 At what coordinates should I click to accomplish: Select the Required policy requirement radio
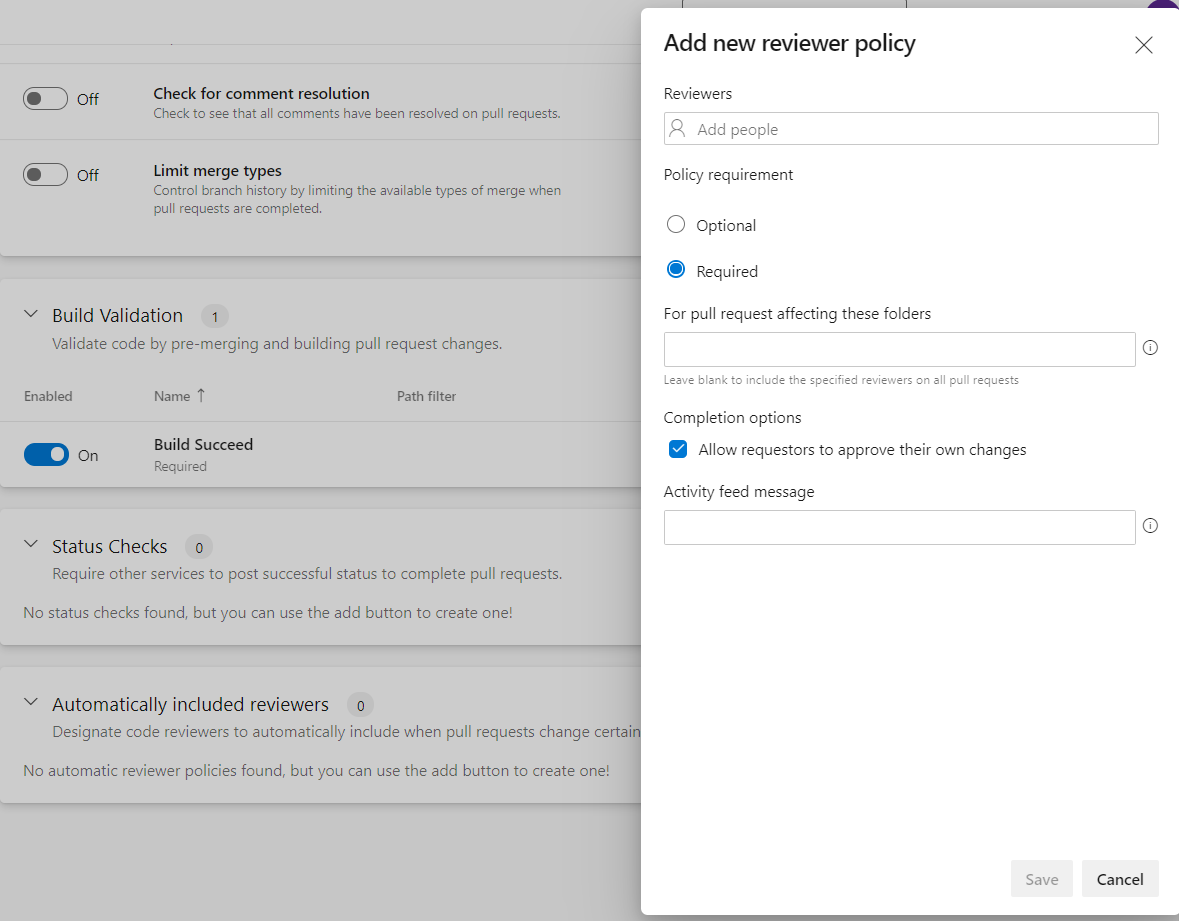(x=676, y=269)
